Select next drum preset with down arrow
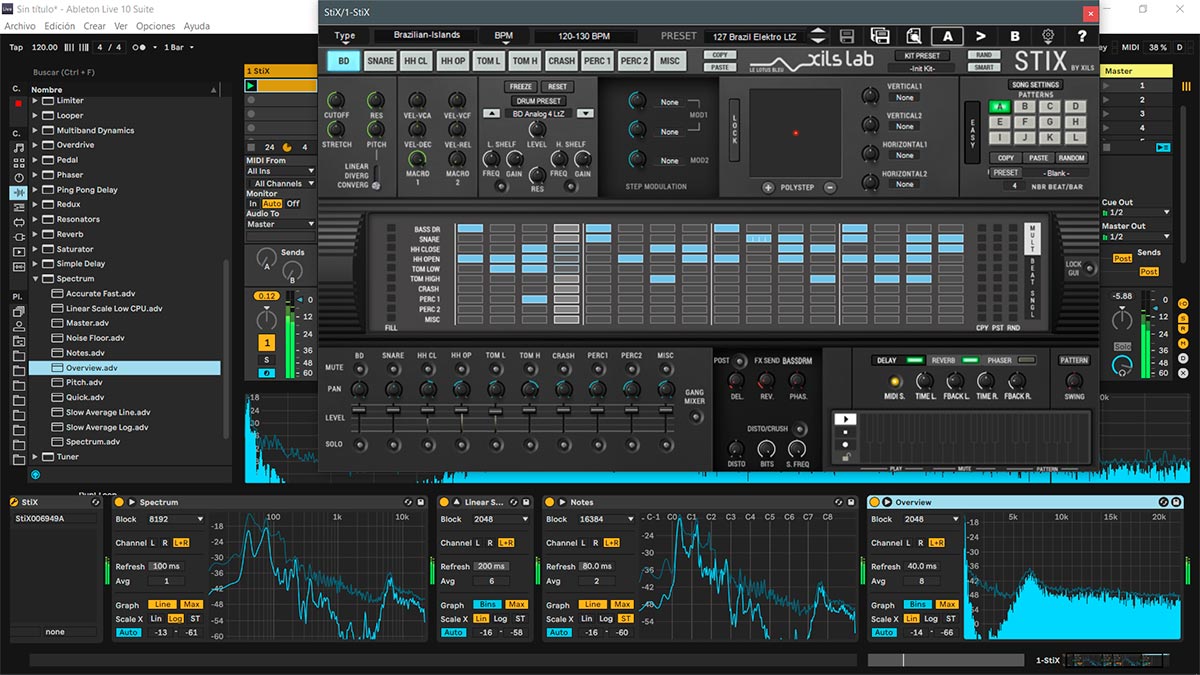This screenshot has width=1200, height=675. click(585, 114)
